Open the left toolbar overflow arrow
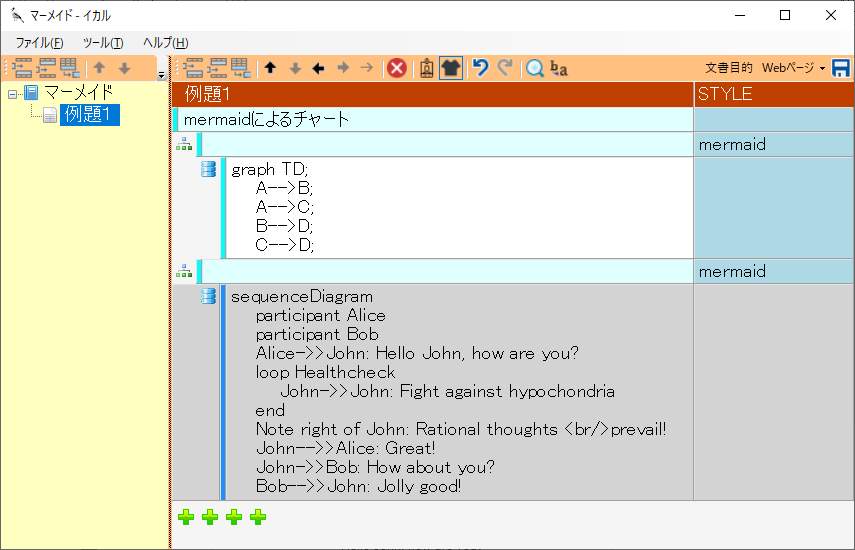Viewport: 855px width, 550px height. pyautogui.click(x=162, y=74)
